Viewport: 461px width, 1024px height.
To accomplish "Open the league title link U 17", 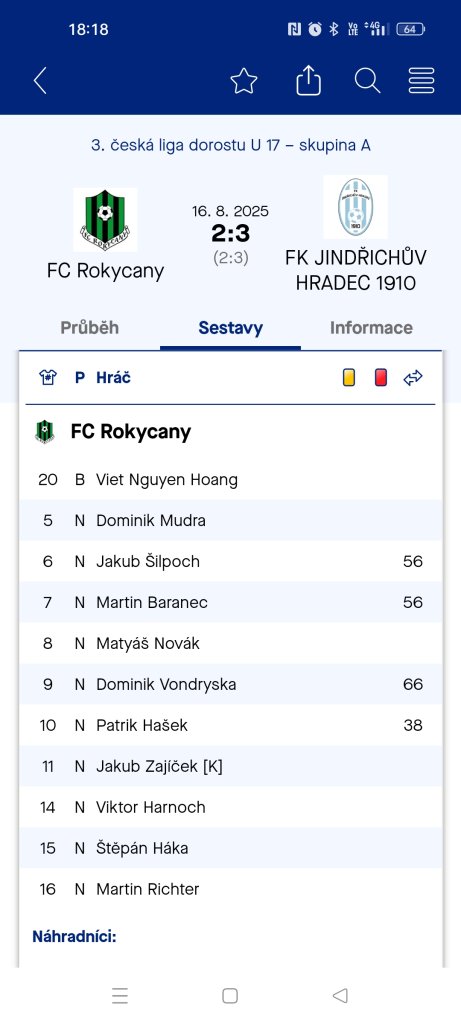I will pyautogui.click(x=230, y=145).
